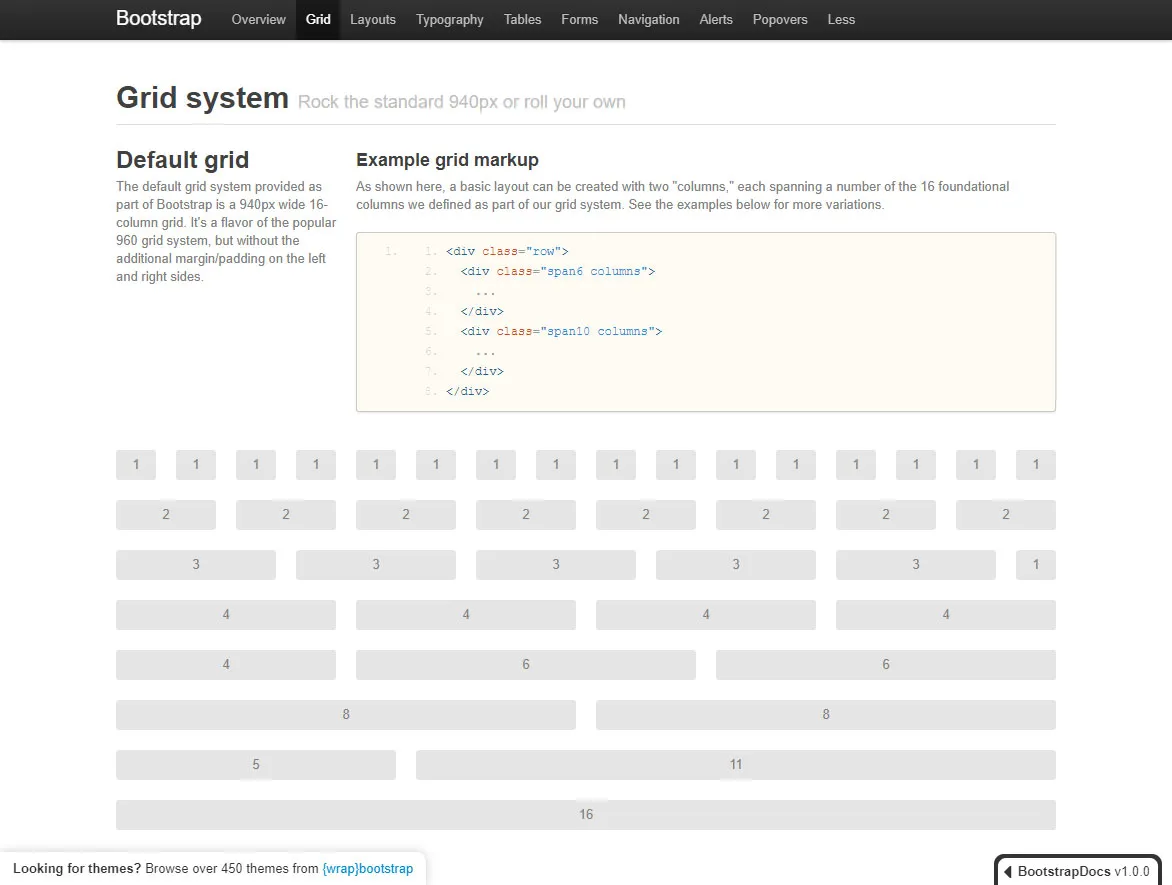Expand the BootstrapDocs v1.0.0 panel arrow
This screenshot has width=1172, height=885.
(x=1008, y=872)
